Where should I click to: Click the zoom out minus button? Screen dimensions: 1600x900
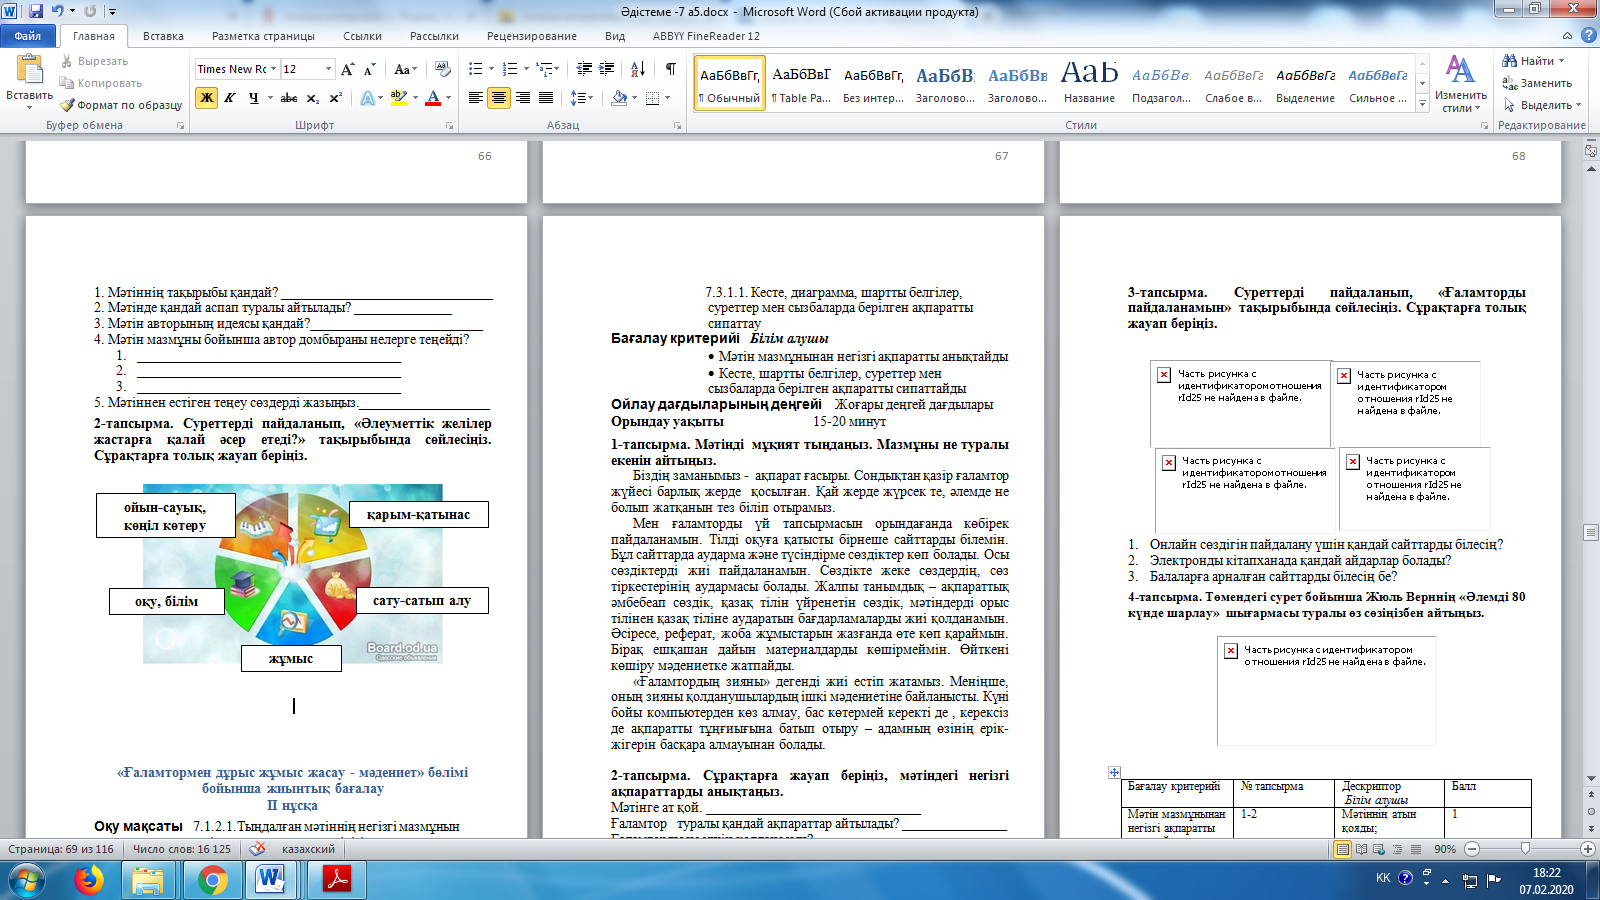(1472, 849)
